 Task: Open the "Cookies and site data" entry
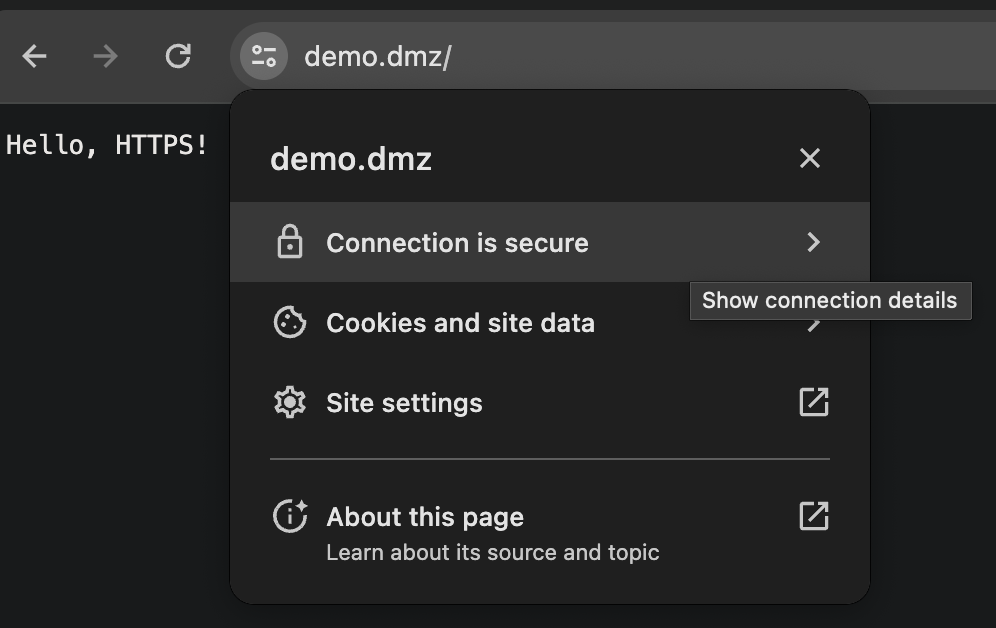(x=460, y=323)
